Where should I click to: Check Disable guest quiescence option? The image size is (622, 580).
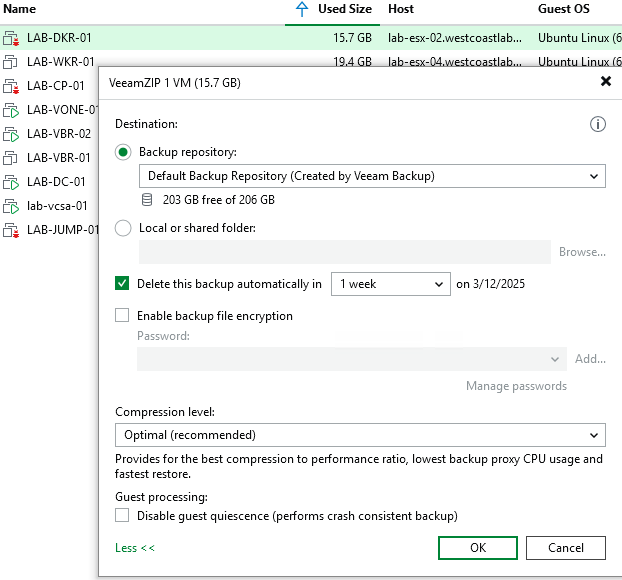123,516
